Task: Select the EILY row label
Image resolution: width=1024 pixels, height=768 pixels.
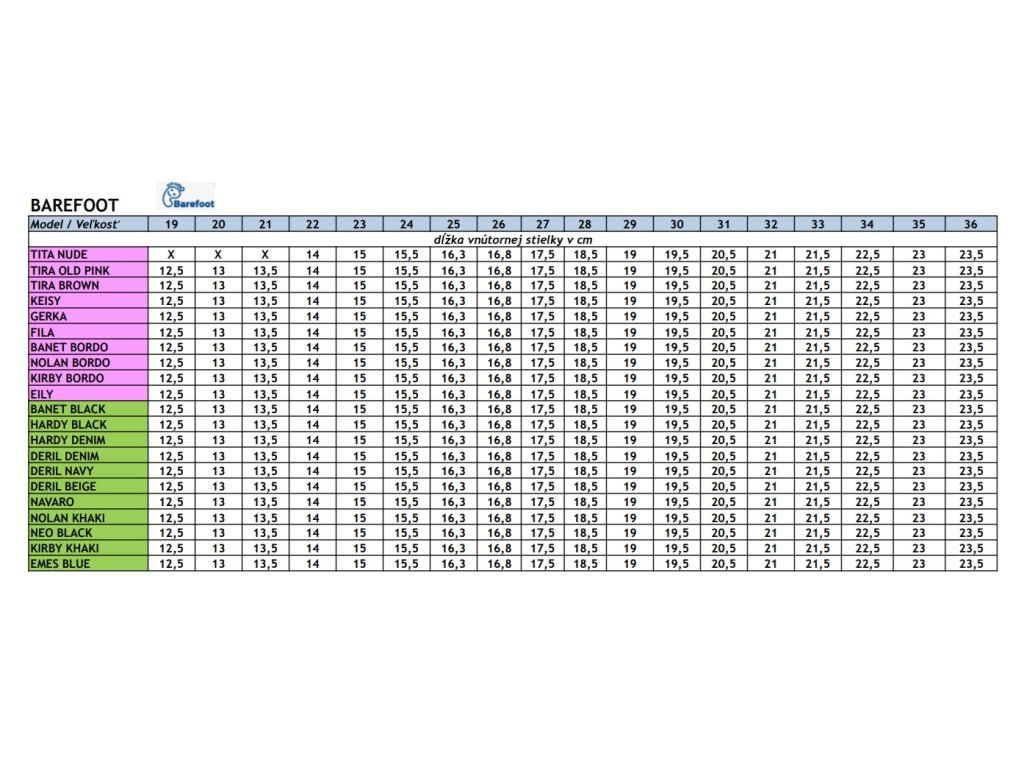Action: coord(88,394)
